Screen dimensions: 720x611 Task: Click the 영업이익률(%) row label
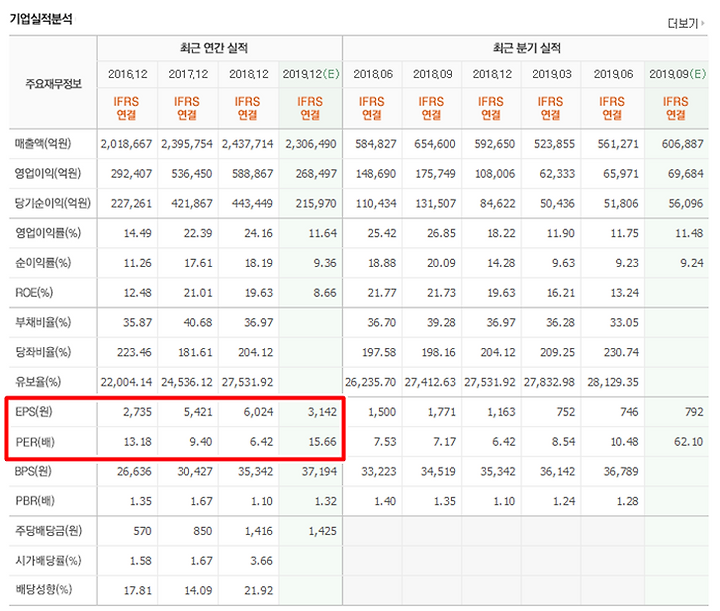48,233
